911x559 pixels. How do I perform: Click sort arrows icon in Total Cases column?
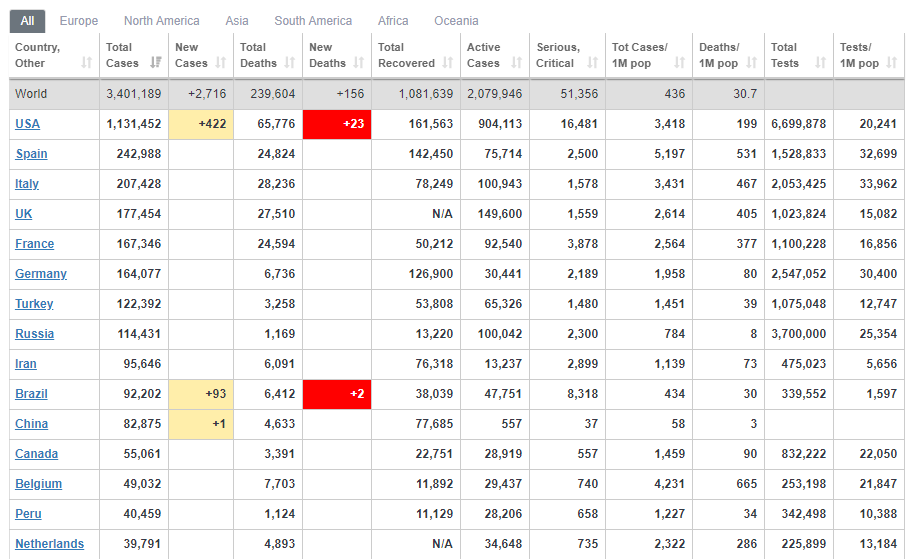(x=156, y=63)
